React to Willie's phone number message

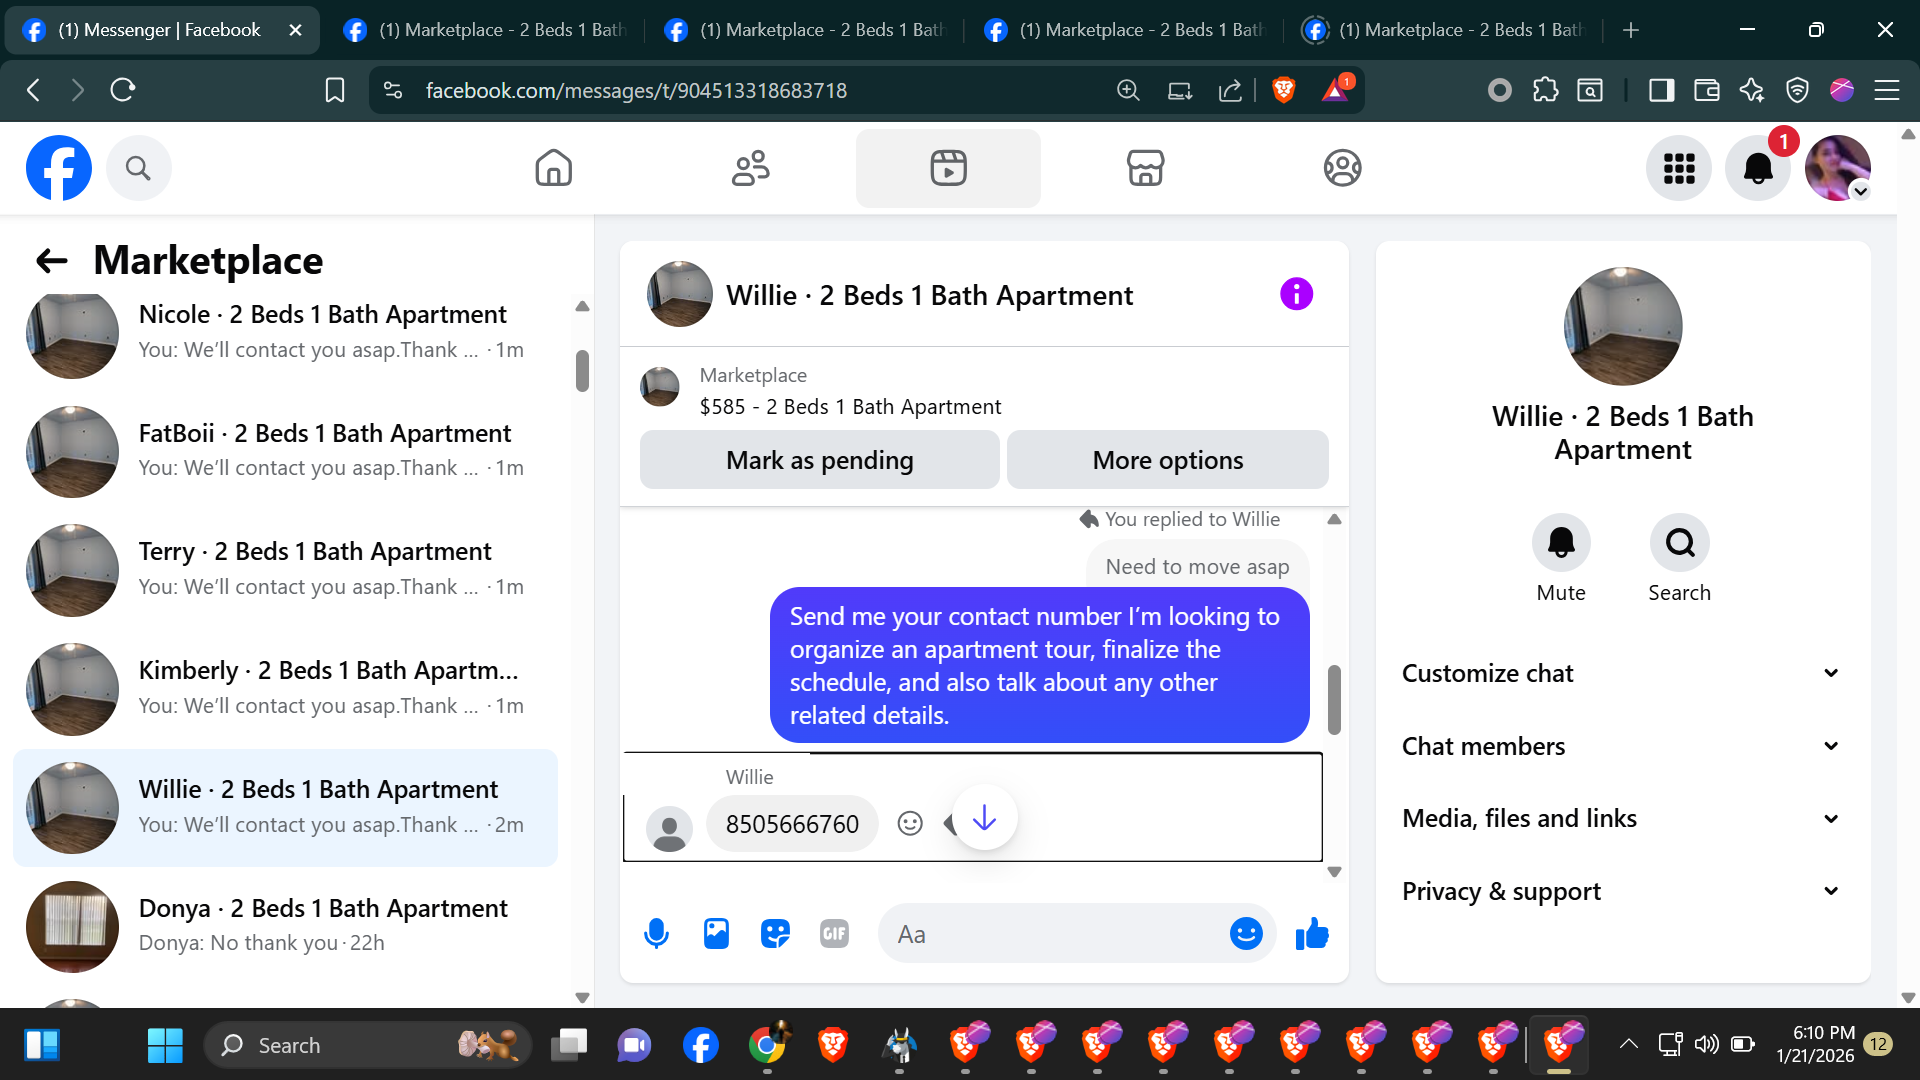coord(910,823)
